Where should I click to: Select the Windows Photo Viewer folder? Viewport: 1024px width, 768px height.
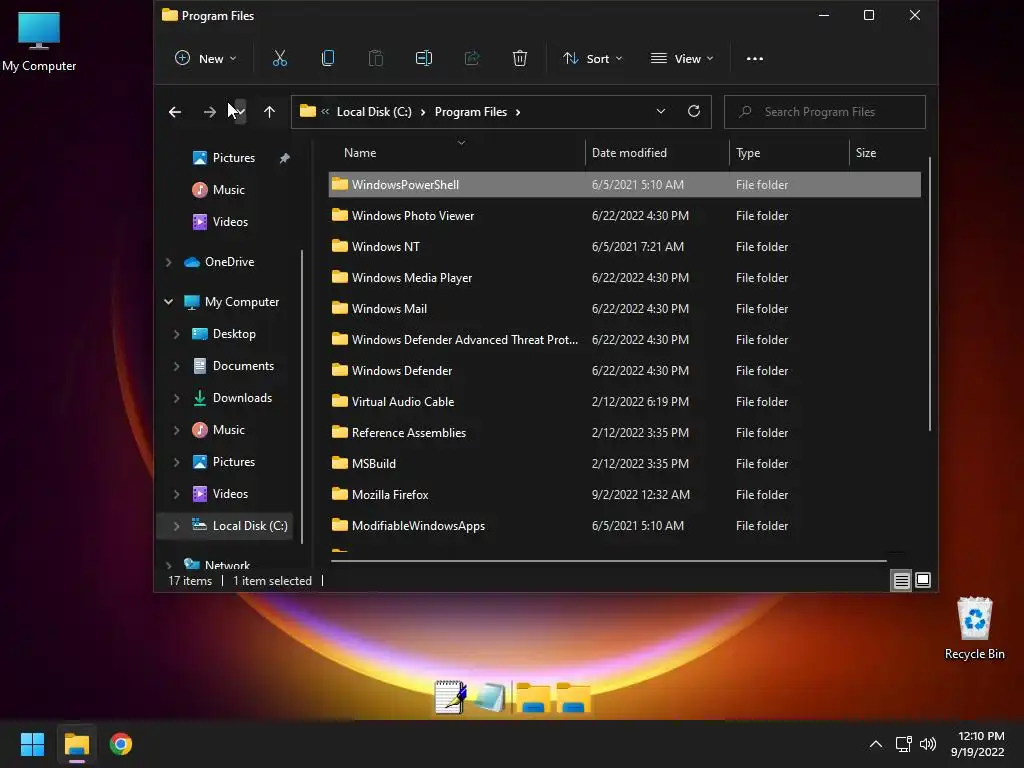[x=624, y=216]
